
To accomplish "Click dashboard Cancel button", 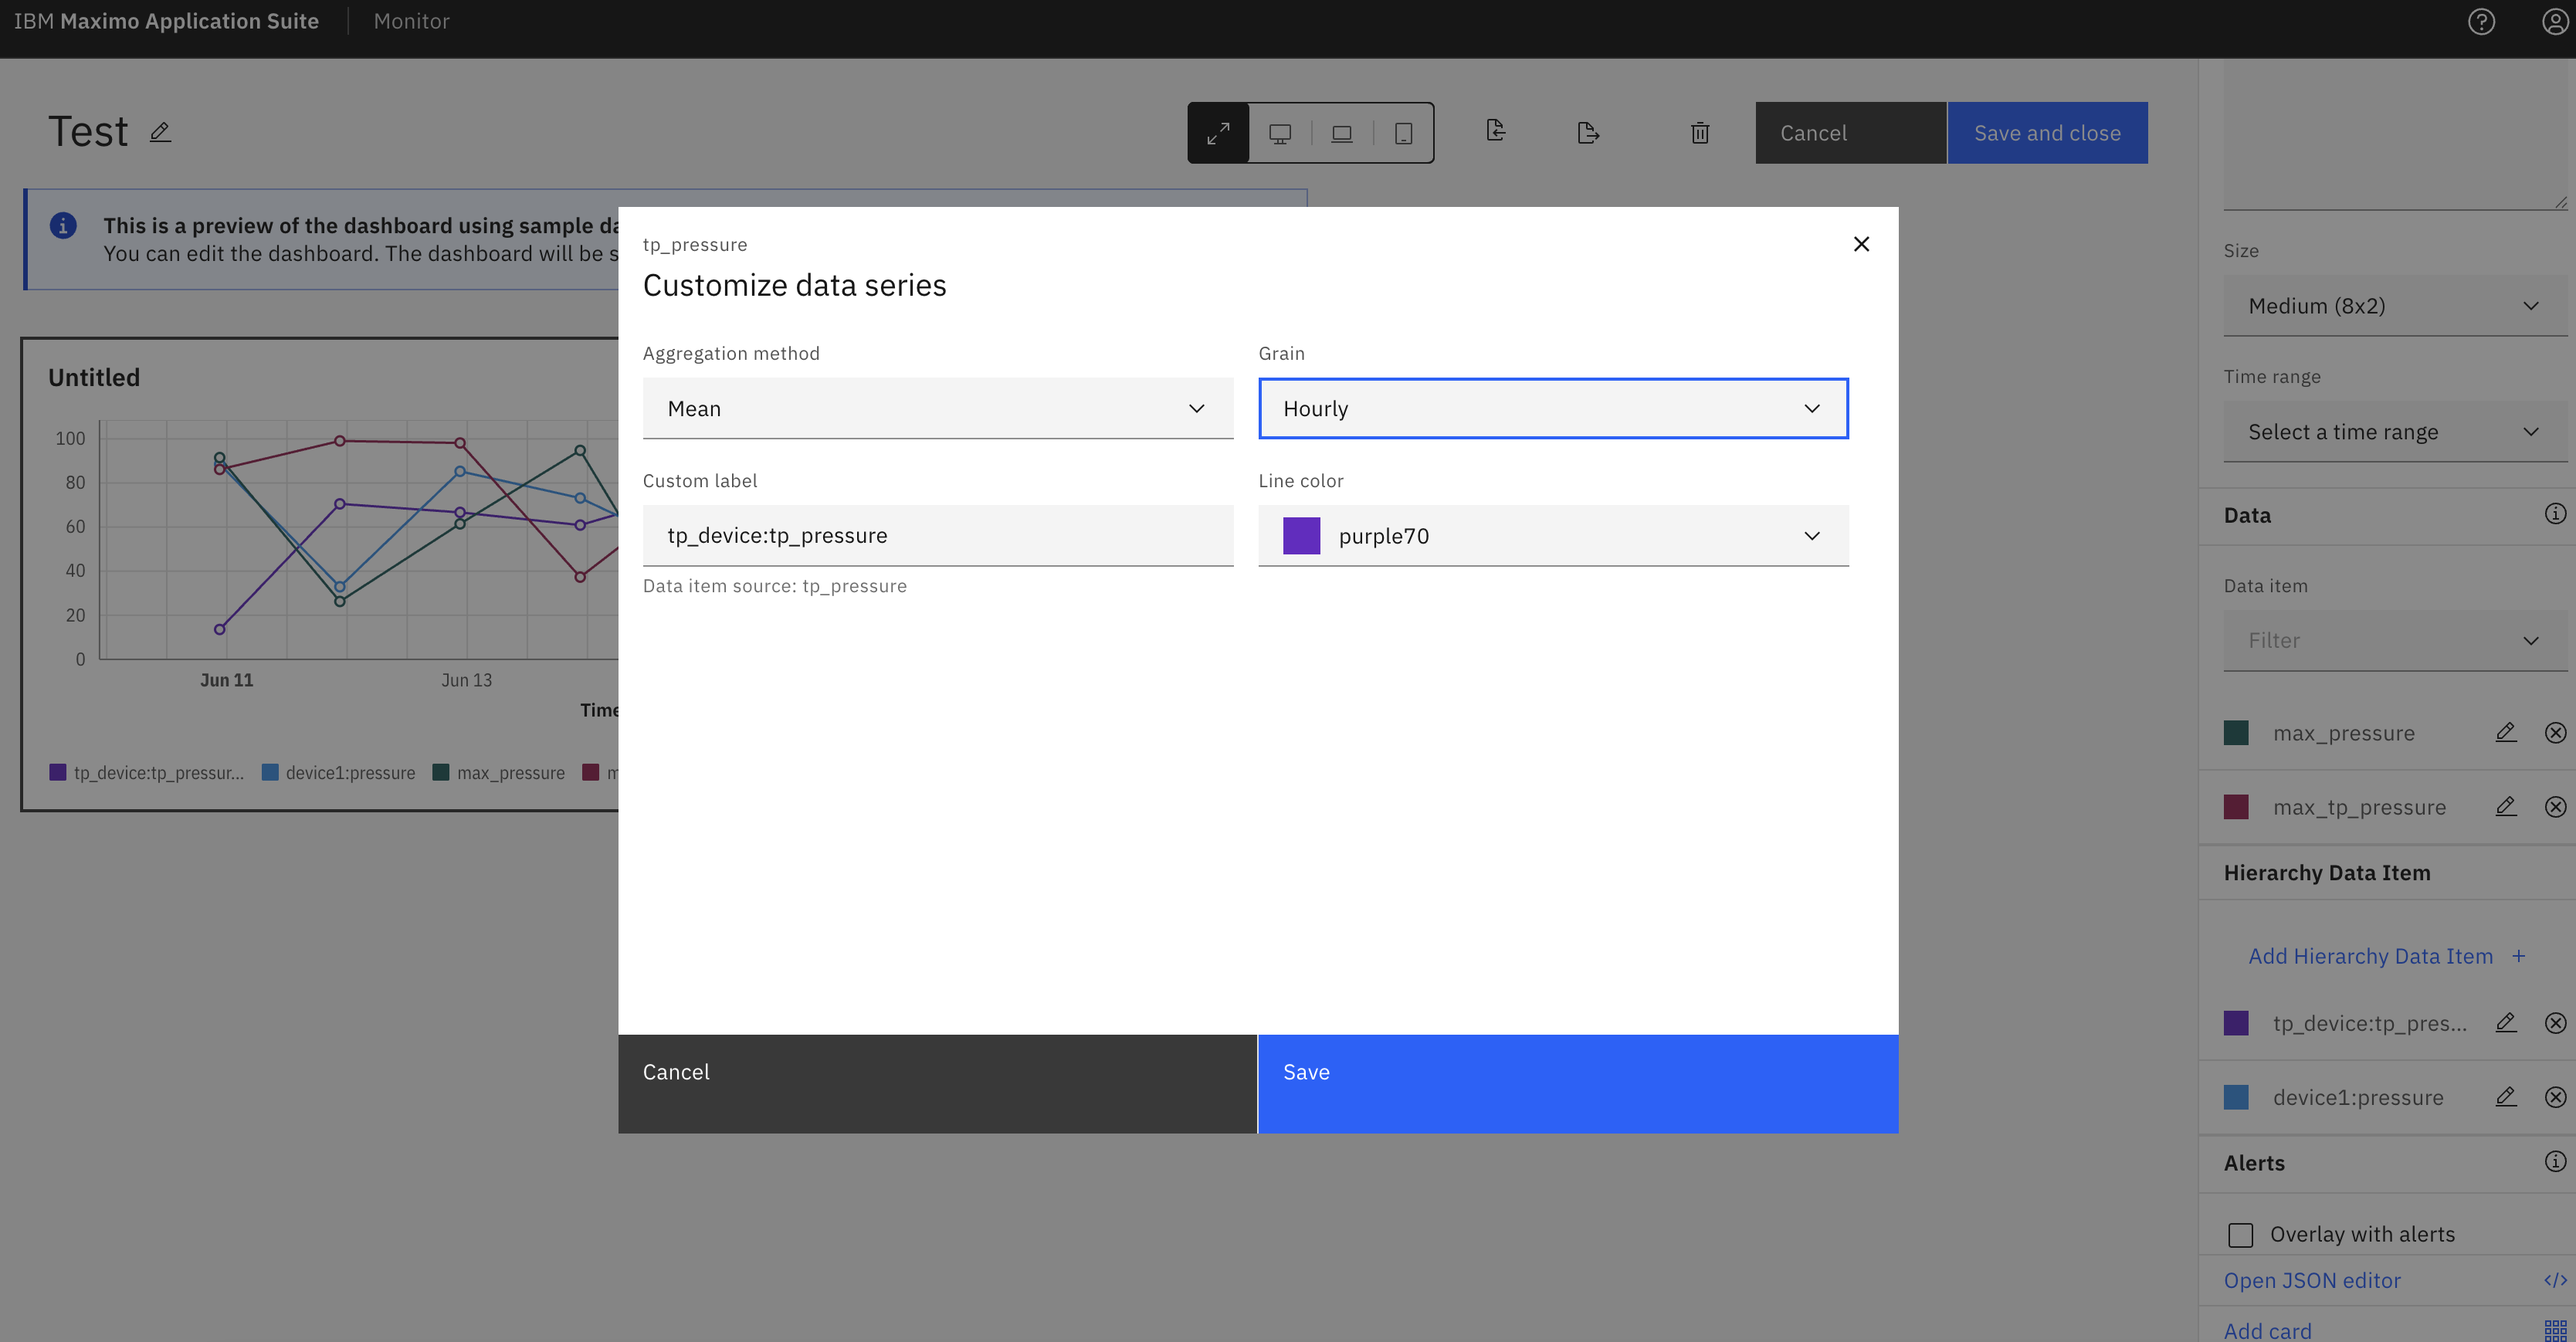I will 1850,133.
